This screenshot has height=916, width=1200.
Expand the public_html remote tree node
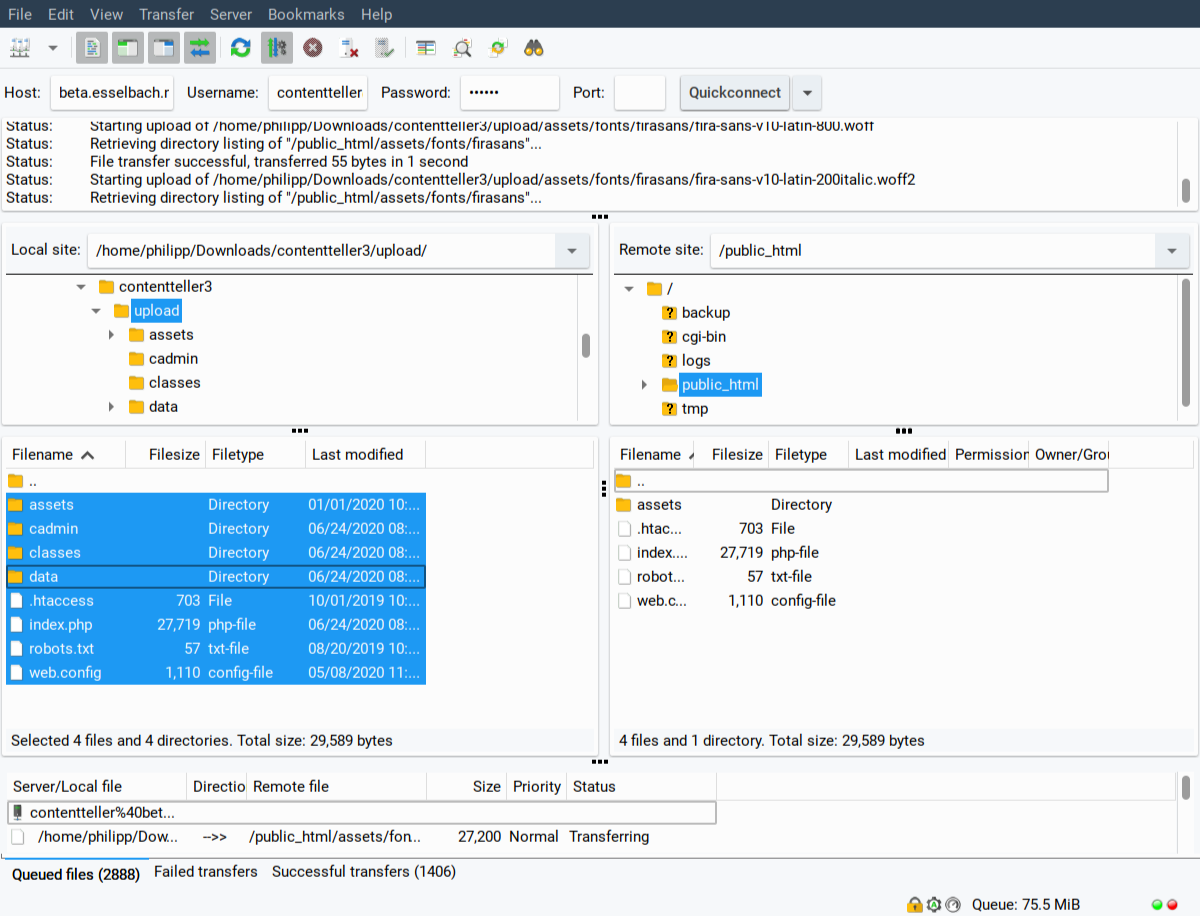click(x=643, y=385)
